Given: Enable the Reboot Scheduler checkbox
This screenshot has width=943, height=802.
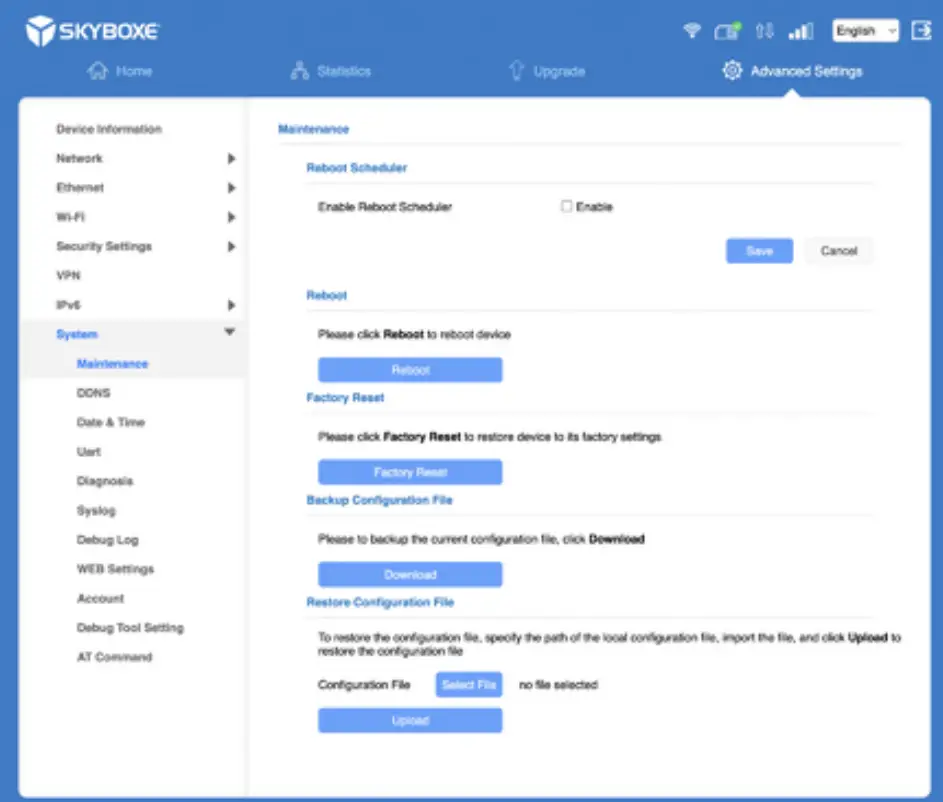Looking at the screenshot, I should point(566,206).
